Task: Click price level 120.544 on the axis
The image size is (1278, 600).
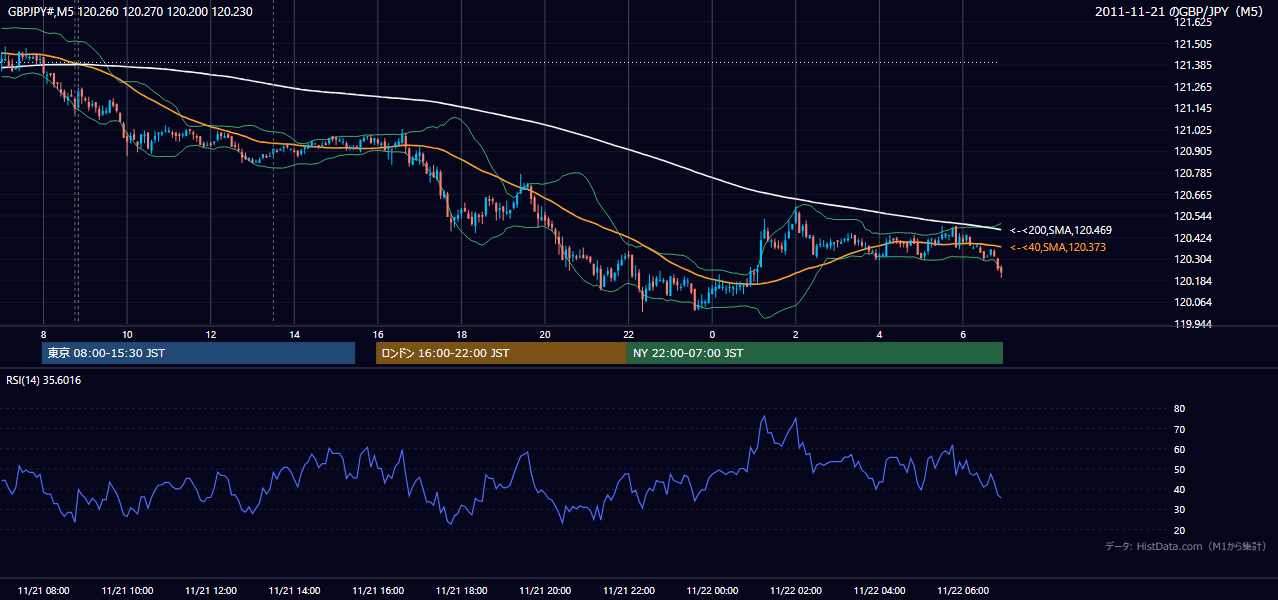Action: click(1194, 216)
